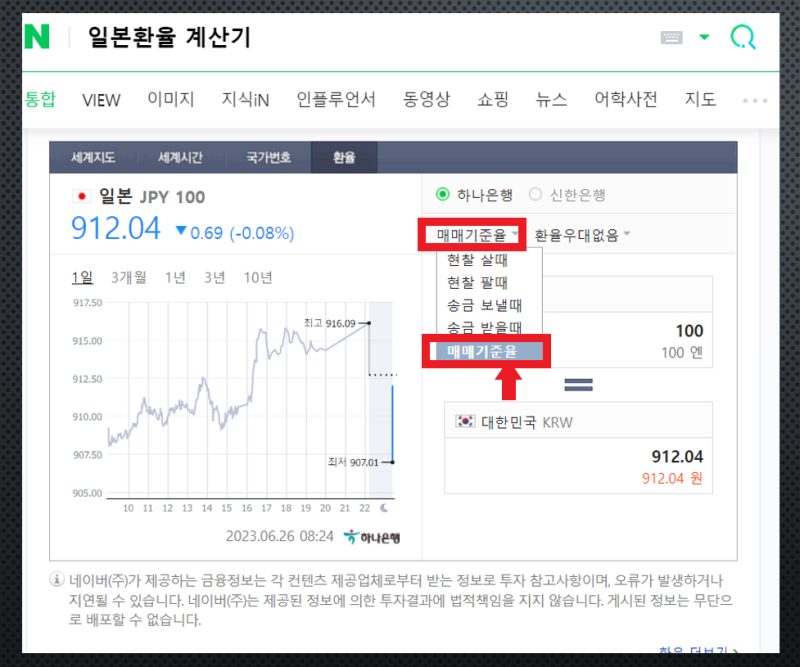Viewport: 800px width, 667px height.
Task: Select the 뉴스 tab
Action: point(552,99)
